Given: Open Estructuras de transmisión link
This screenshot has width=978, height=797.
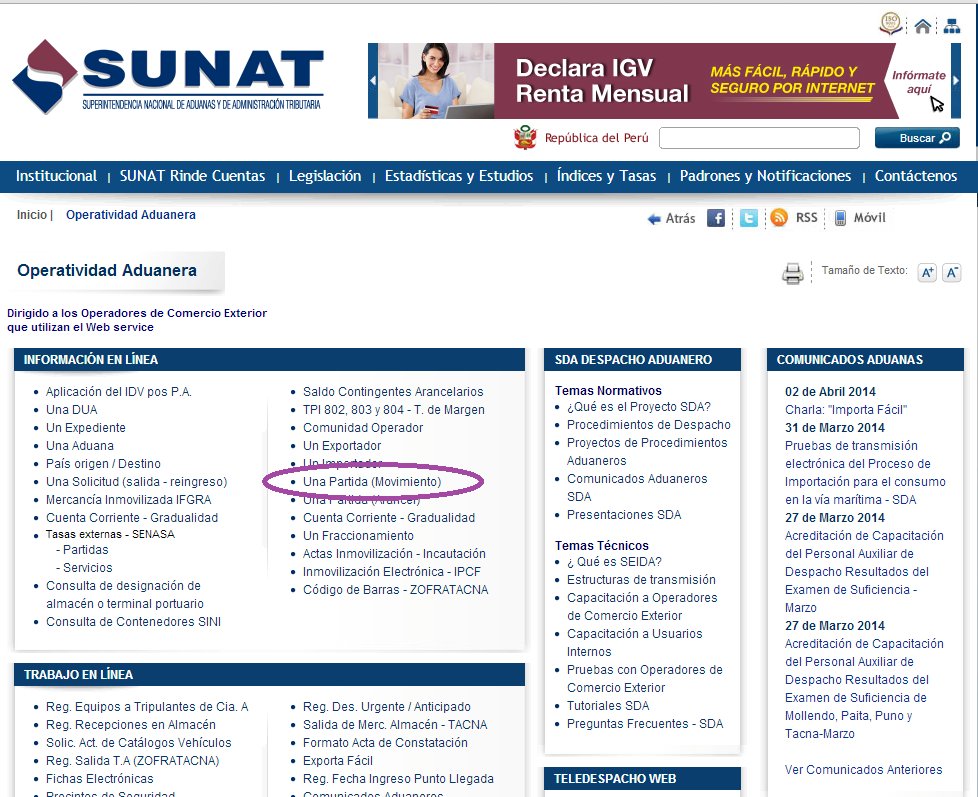Looking at the screenshot, I should click(641, 579).
